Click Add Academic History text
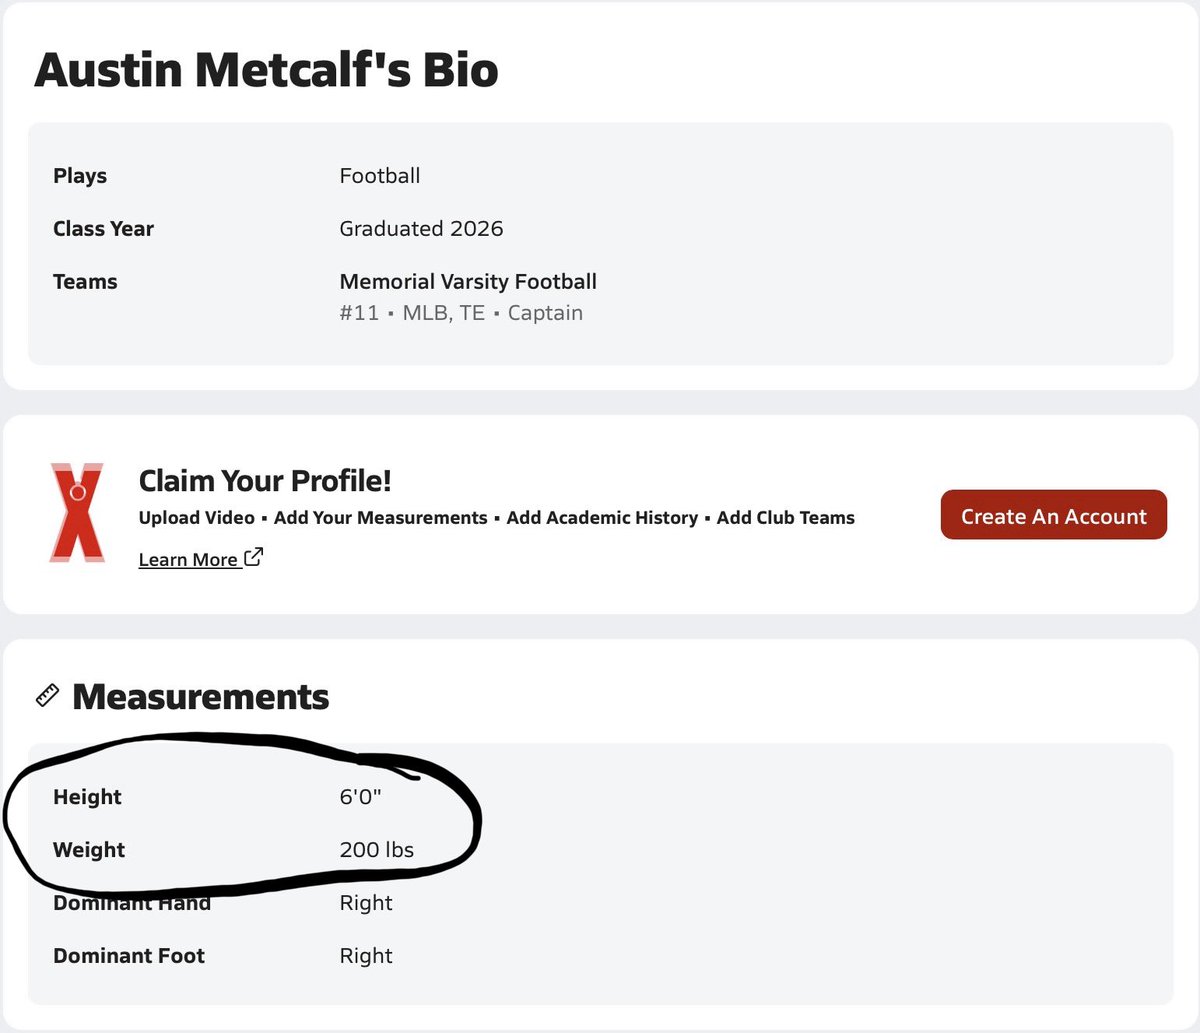 pos(602,518)
